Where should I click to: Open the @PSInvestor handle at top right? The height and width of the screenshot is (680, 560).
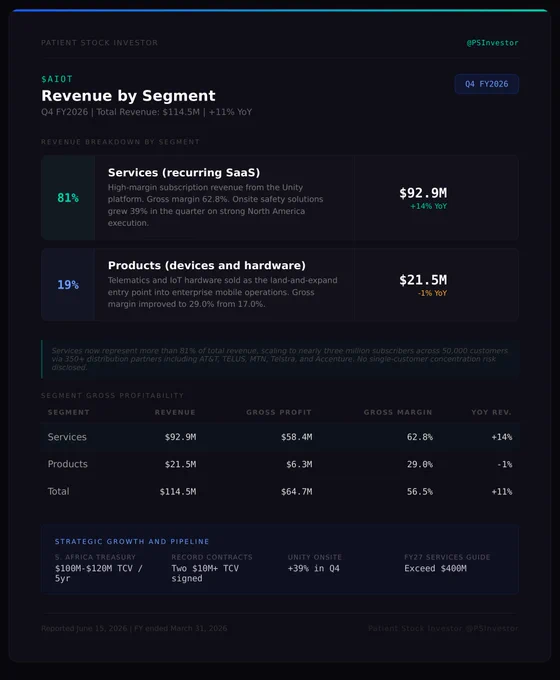coord(492,43)
